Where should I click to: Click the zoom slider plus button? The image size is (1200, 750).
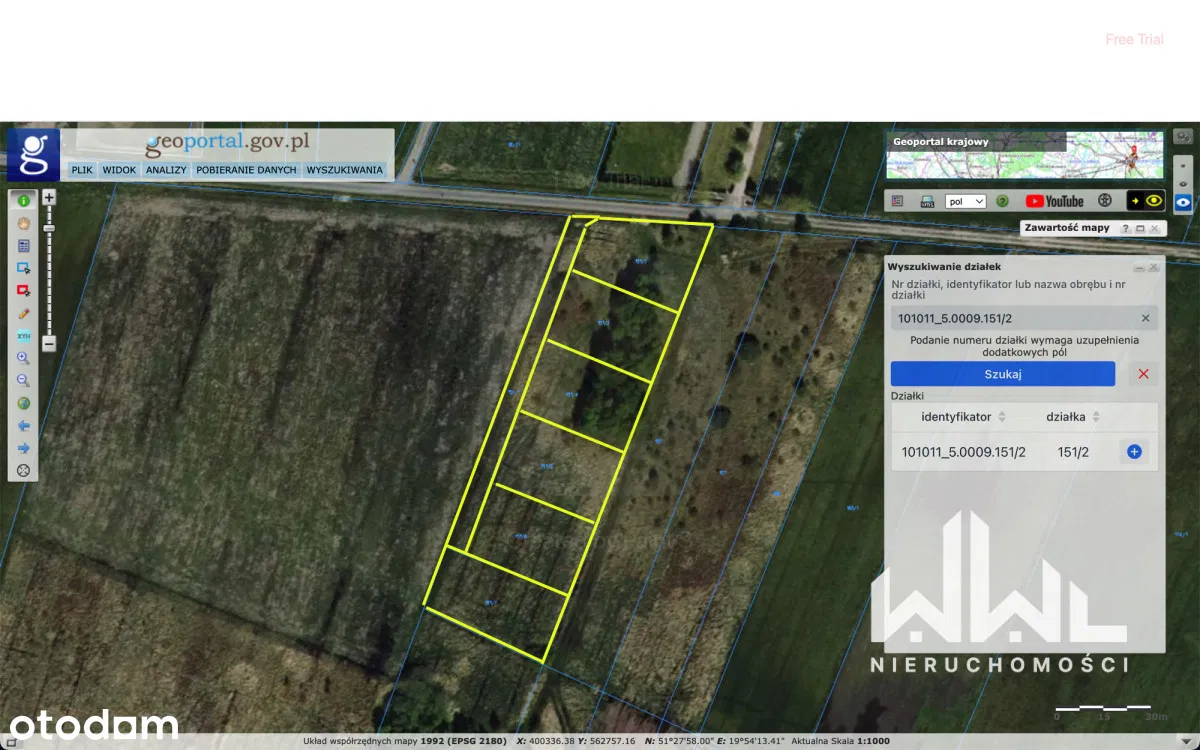click(x=49, y=198)
